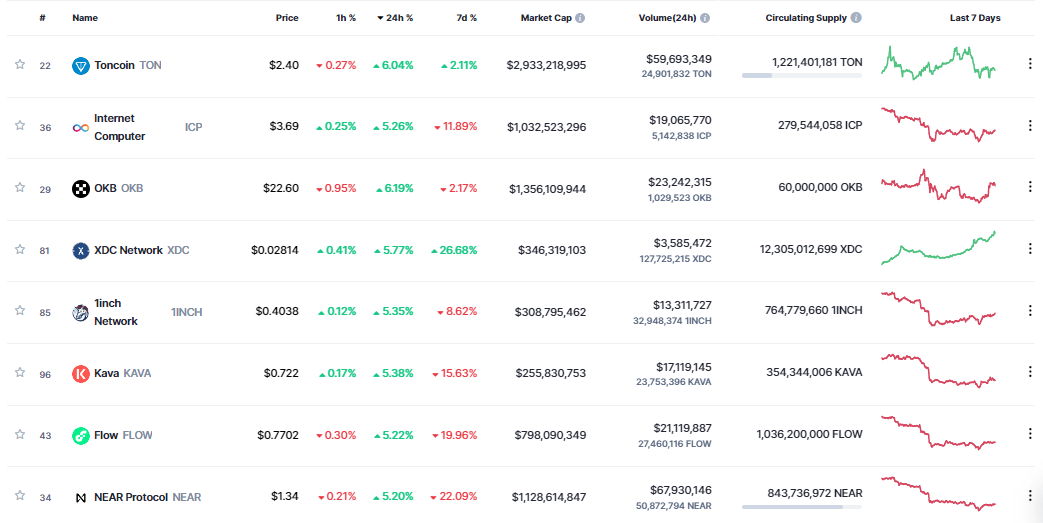Show the Market Cap info tooltip icon
This screenshot has width=1043, height=523.
pyautogui.click(x=580, y=18)
